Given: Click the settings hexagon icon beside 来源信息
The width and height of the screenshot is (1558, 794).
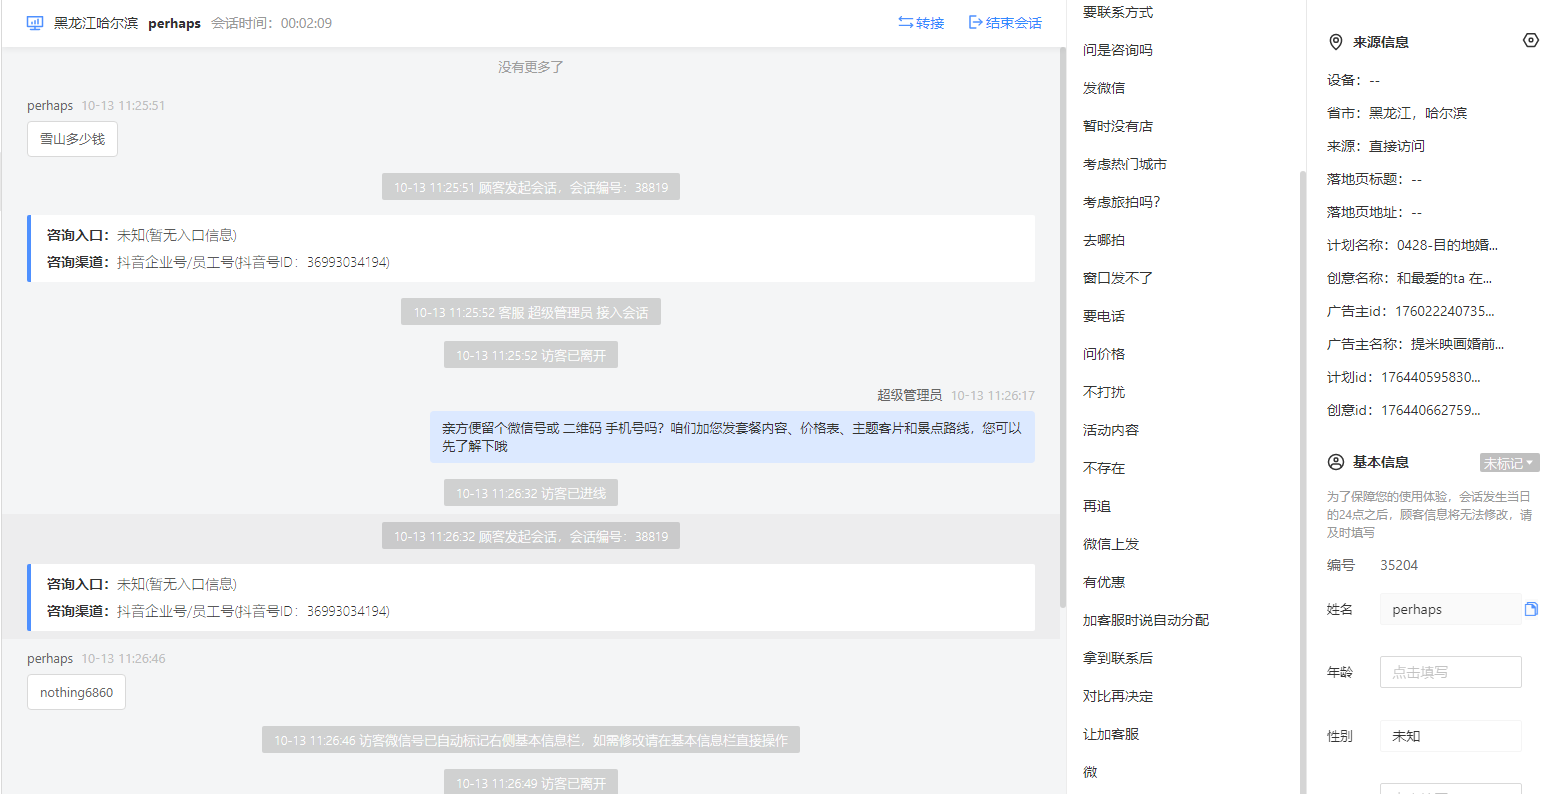Looking at the screenshot, I should pyautogui.click(x=1530, y=41).
